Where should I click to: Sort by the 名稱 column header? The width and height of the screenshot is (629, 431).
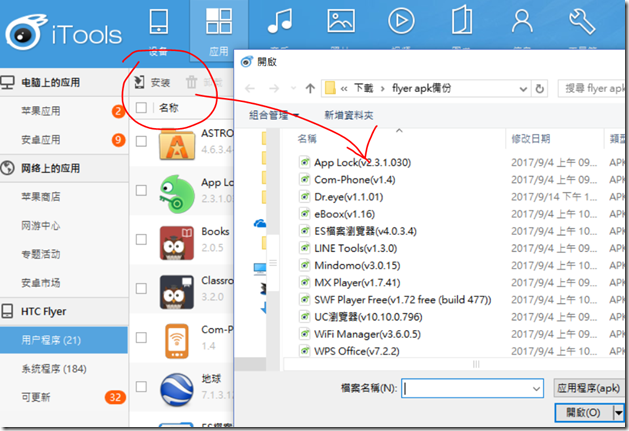(307, 139)
